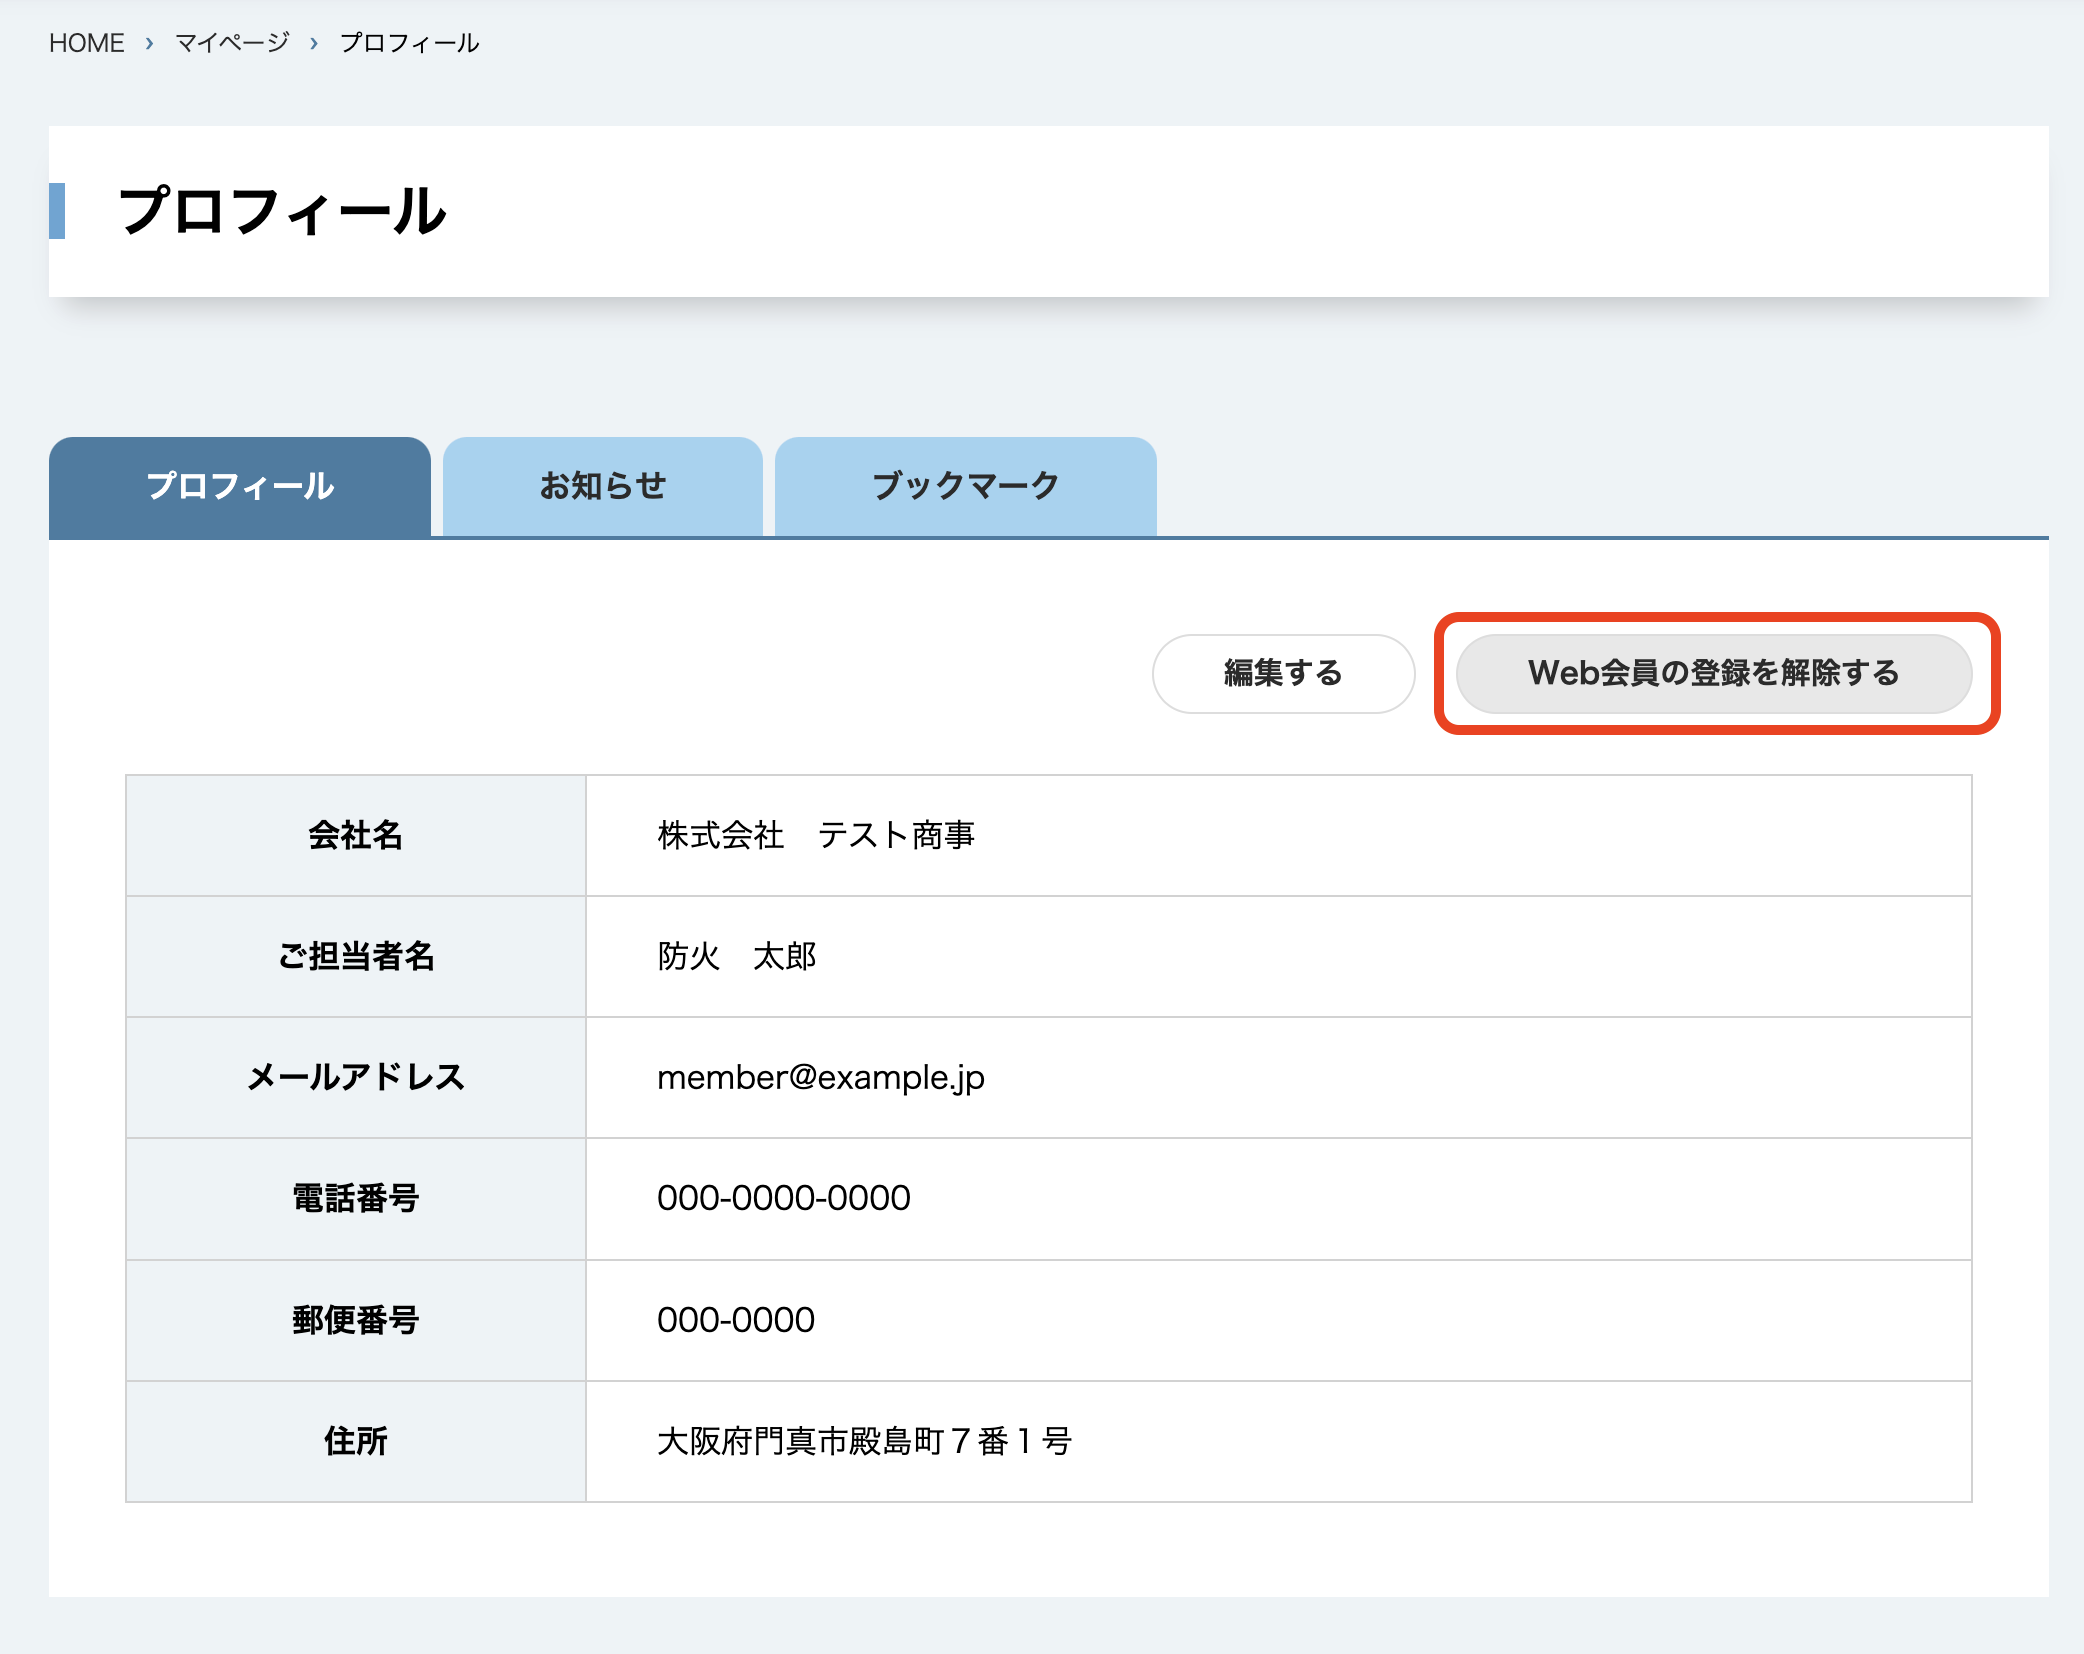2084x1654 pixels.
Task: Click the first breadcrumb separator chevron
Action: click(x=148, y=44)
